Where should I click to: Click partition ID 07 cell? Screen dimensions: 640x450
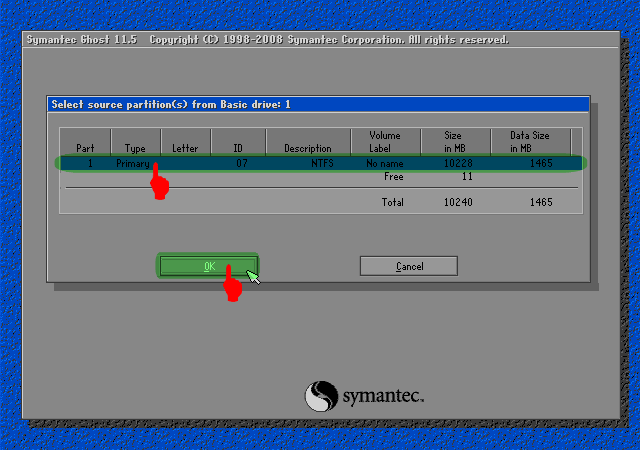[242, 163]
